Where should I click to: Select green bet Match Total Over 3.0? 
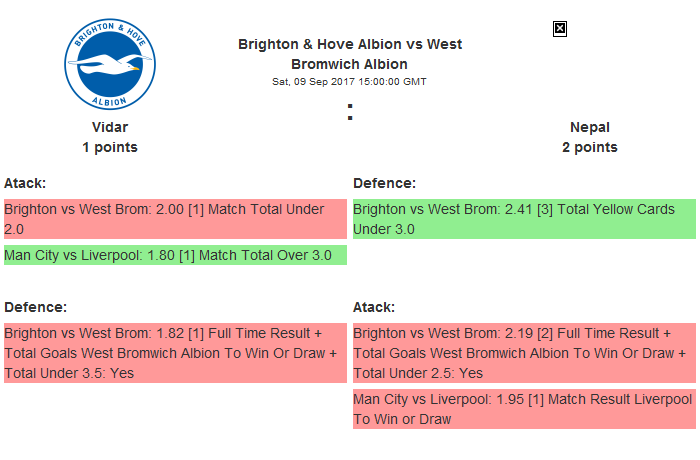click(x=174, y=255)
